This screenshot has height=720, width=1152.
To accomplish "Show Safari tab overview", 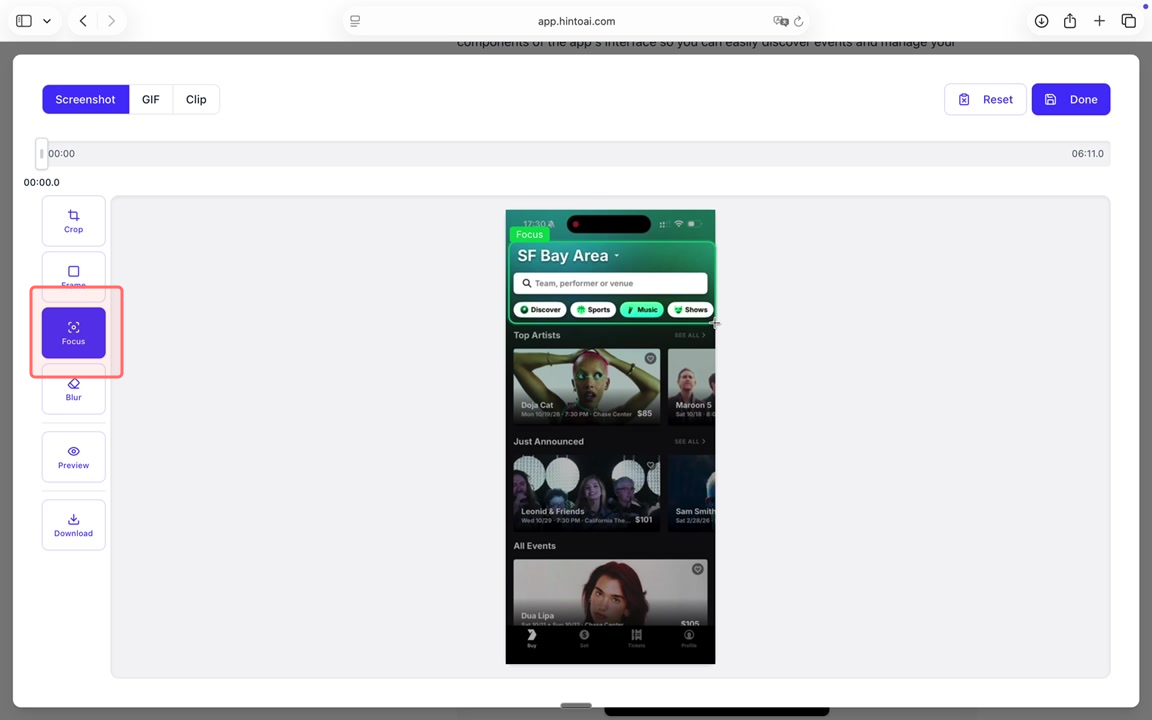I will 1128,21.
